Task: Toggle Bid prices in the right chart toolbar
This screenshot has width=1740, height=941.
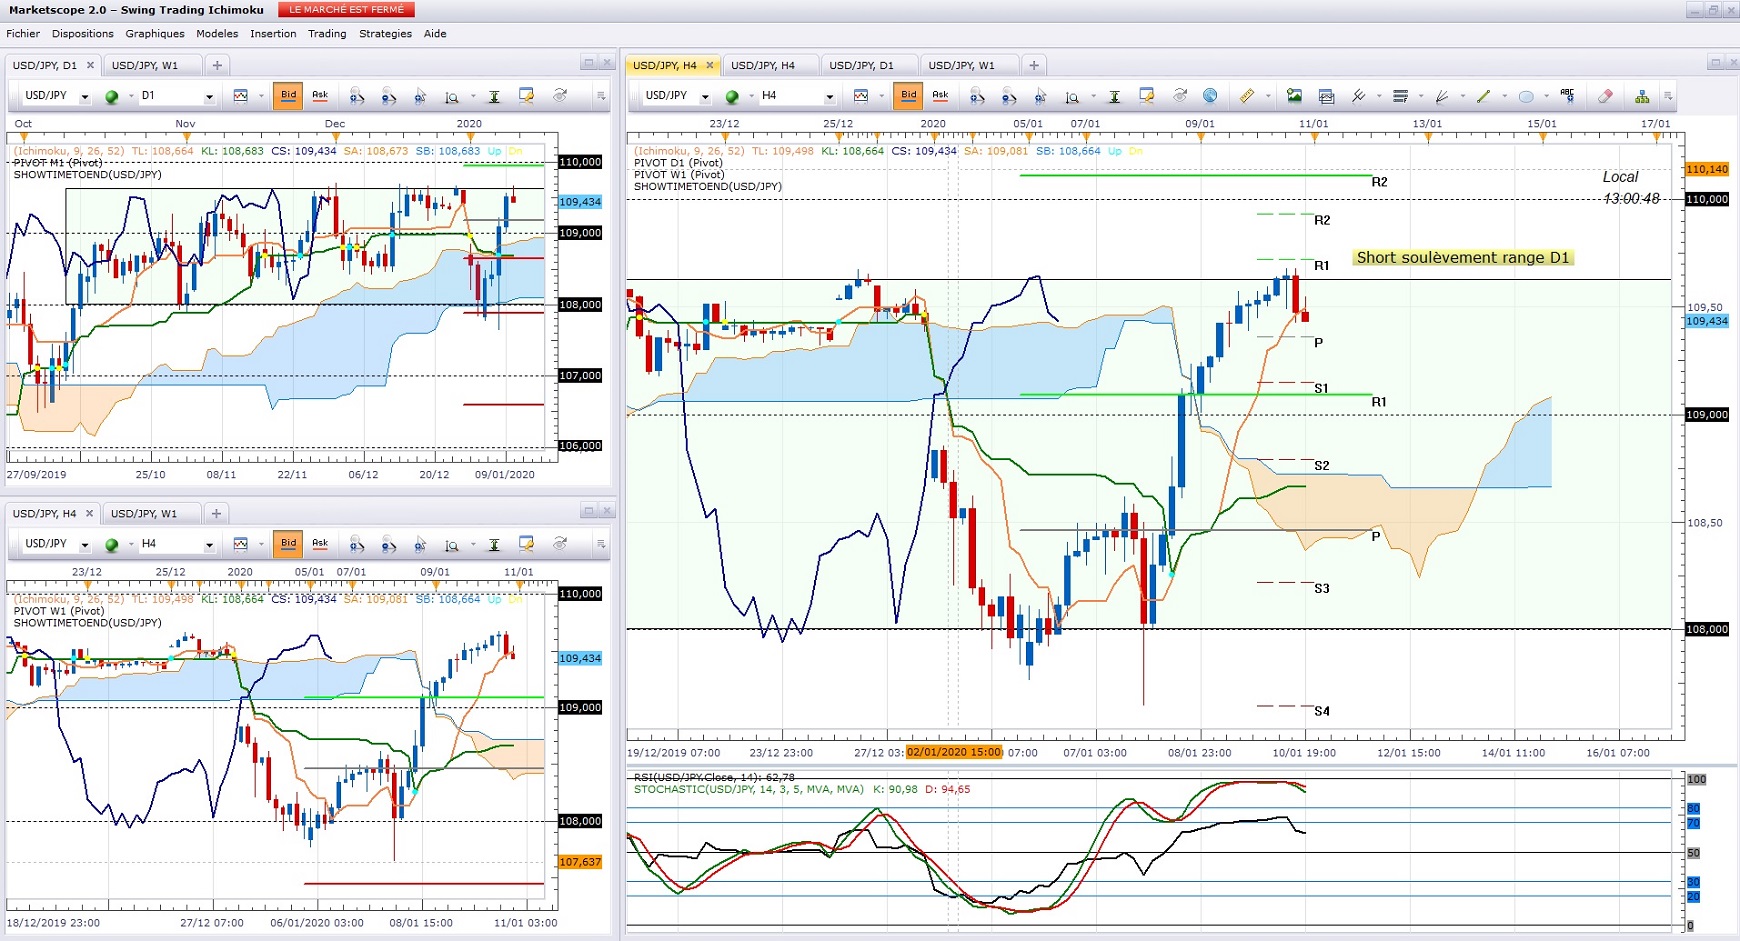Action: coord(908,96)
